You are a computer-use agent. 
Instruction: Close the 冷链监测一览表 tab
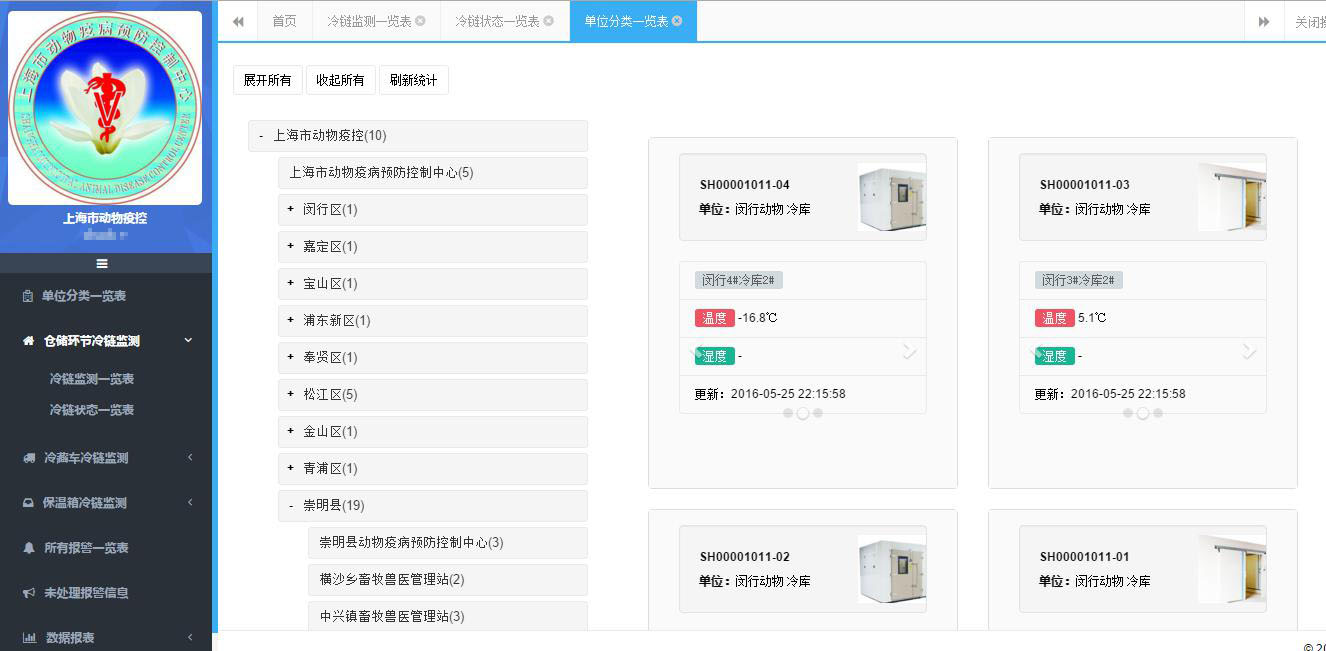(420, 21)
